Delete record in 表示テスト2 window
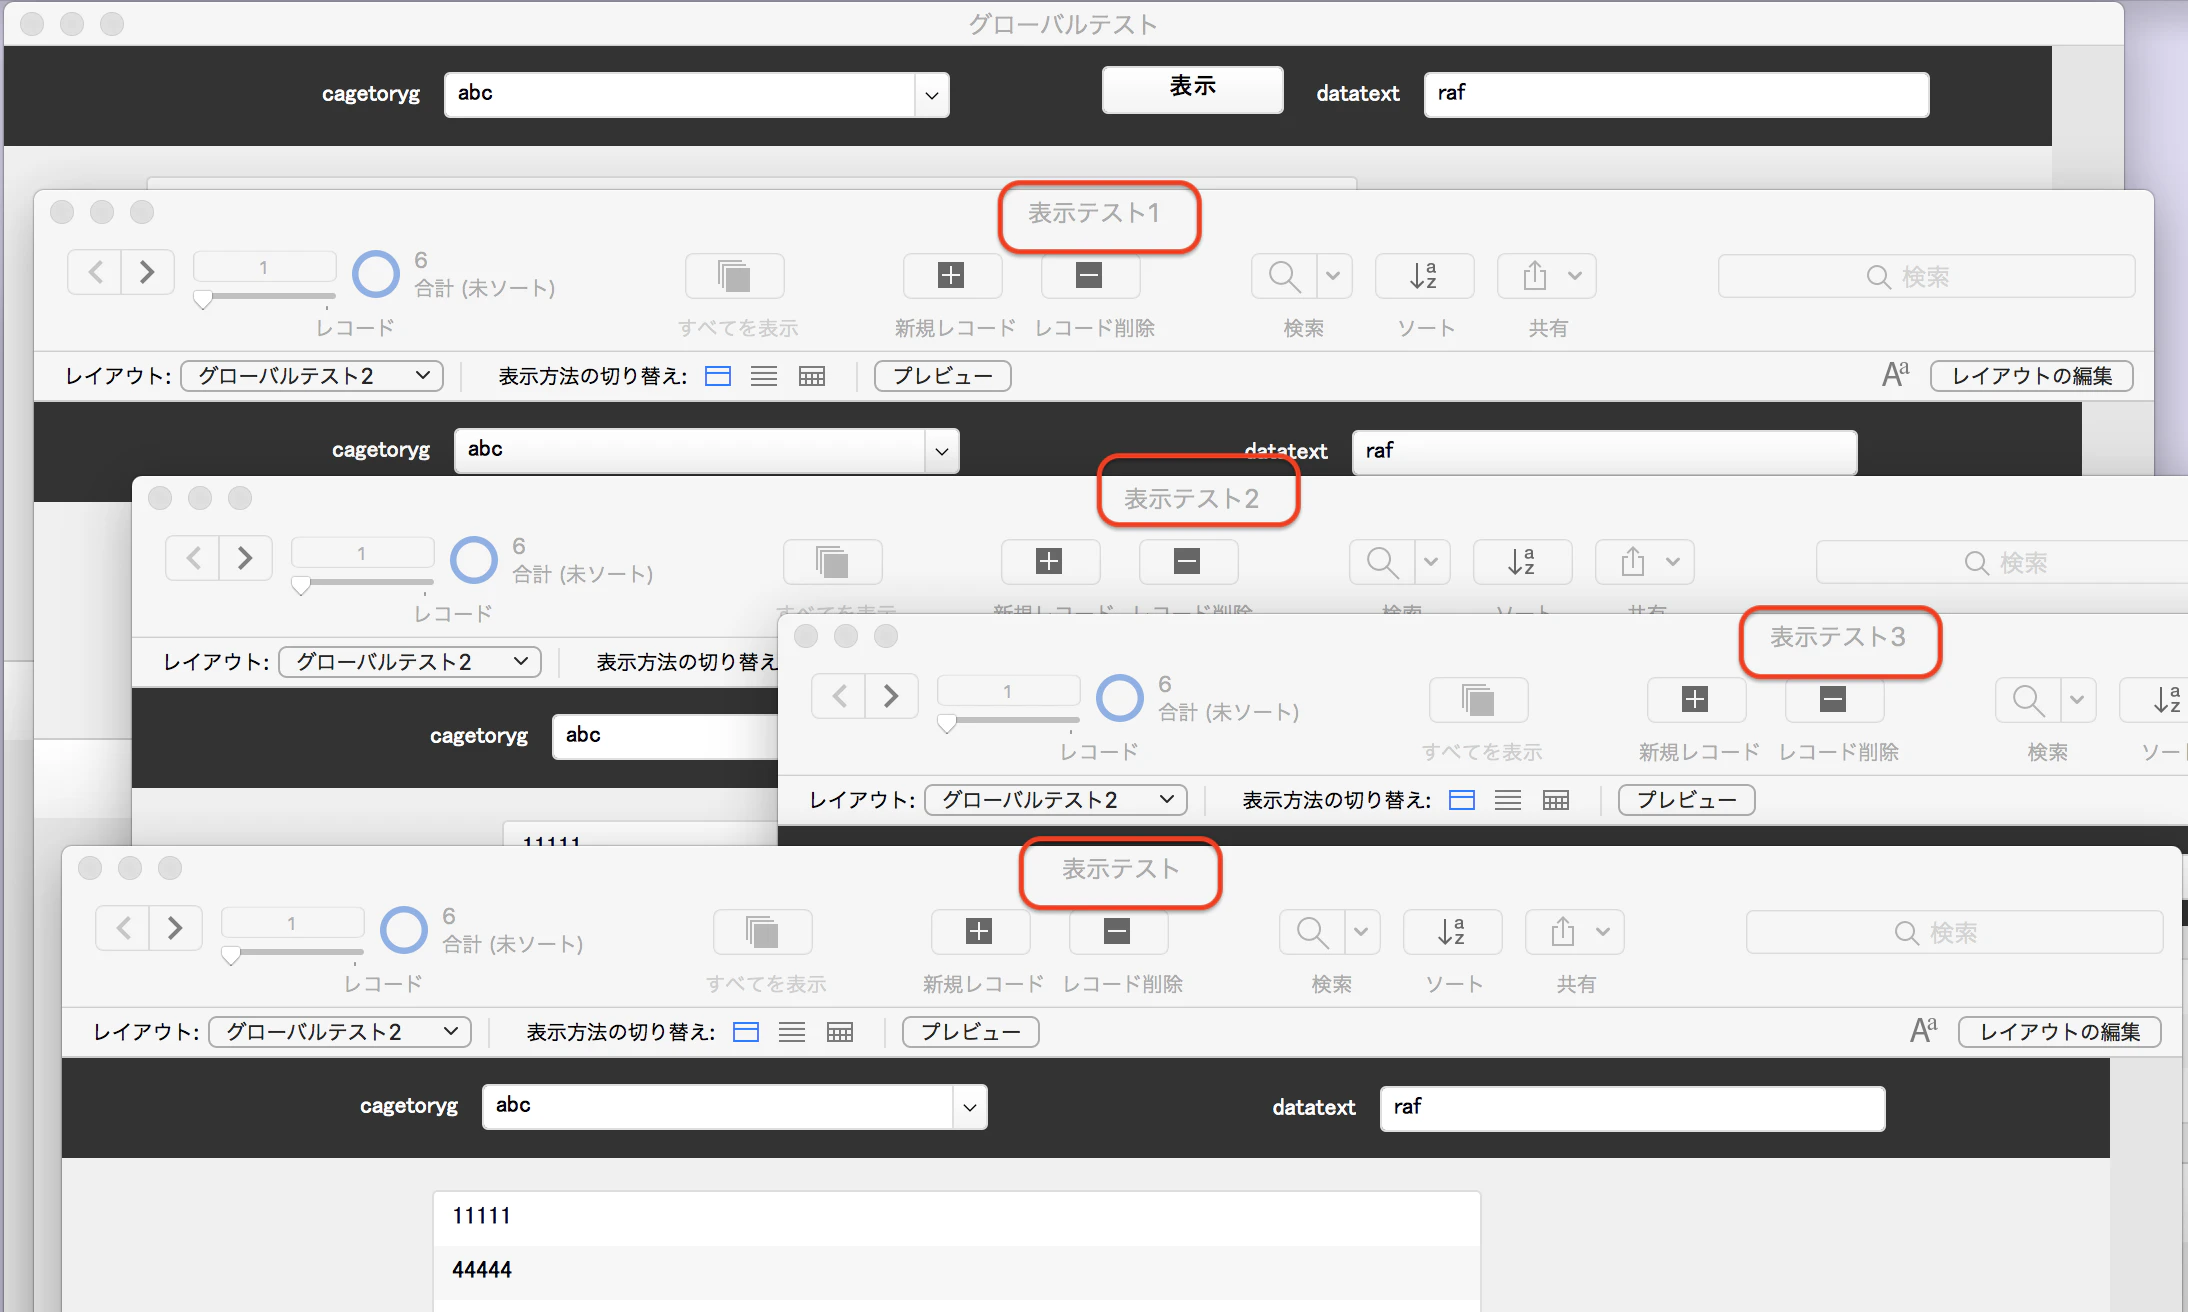 (x=1187, y=562)
